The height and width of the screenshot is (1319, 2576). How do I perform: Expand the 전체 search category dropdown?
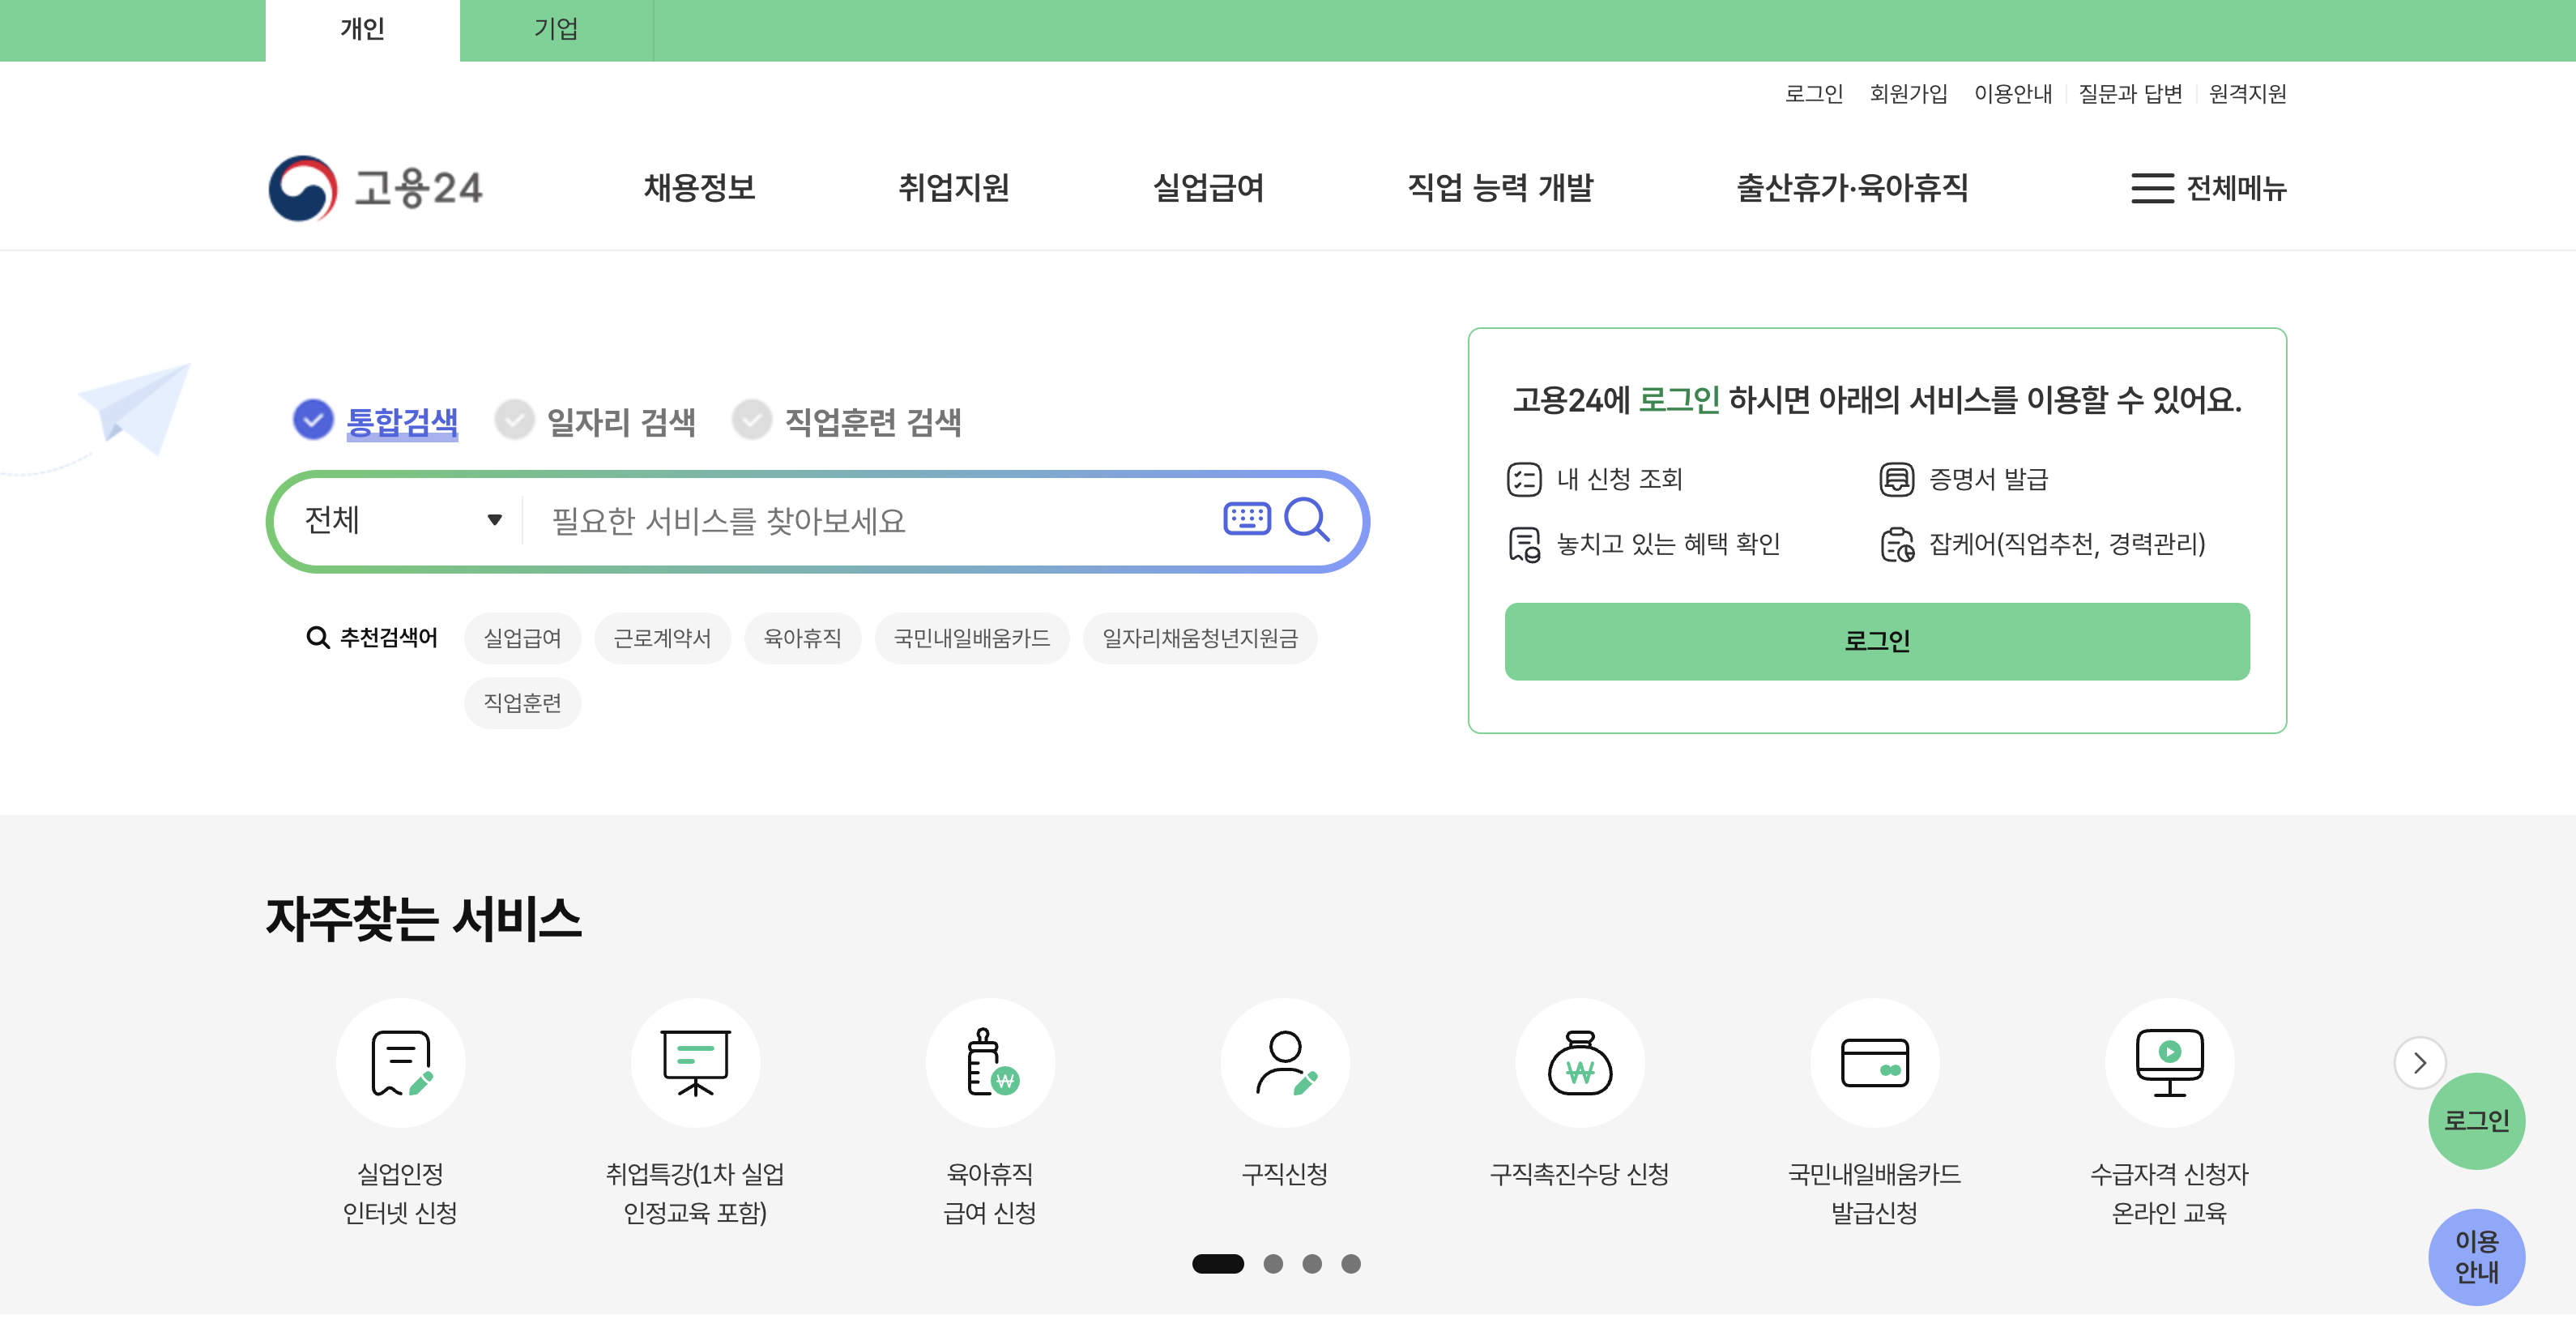[402, 520]
